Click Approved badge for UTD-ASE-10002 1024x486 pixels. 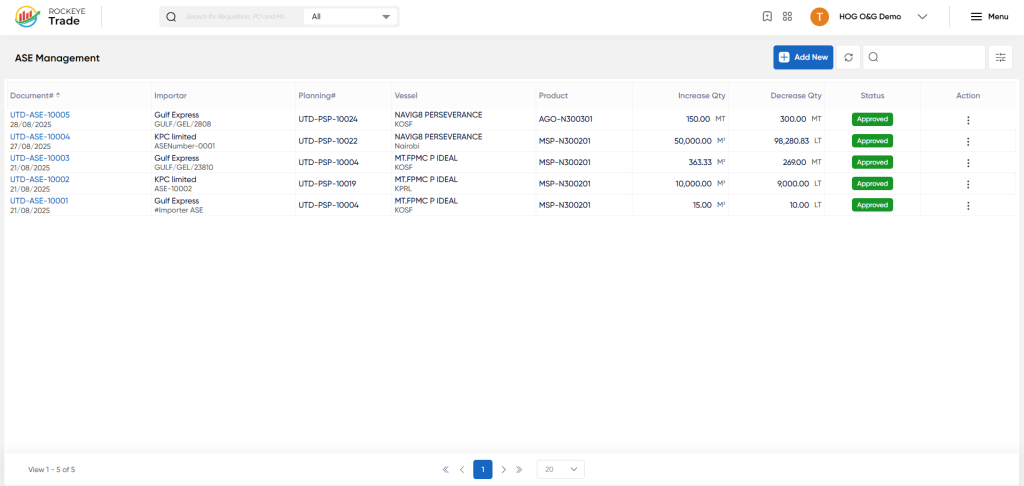coord(872,184)
